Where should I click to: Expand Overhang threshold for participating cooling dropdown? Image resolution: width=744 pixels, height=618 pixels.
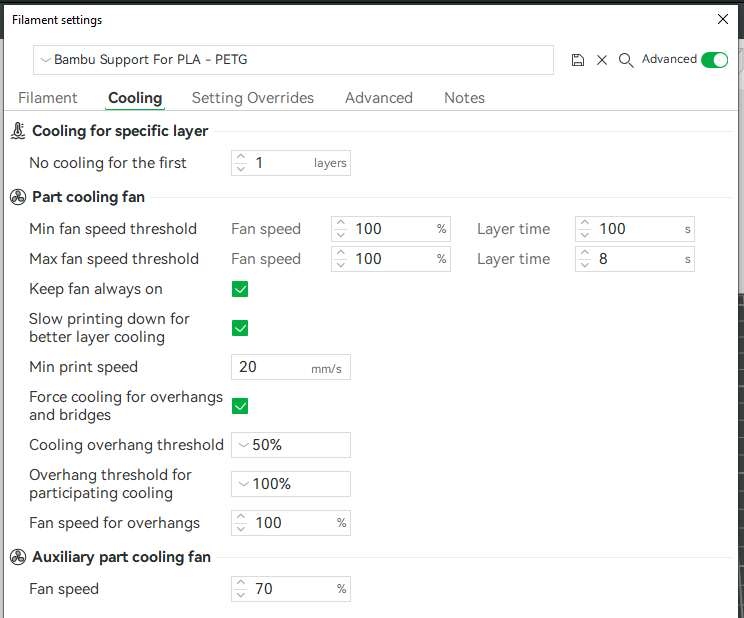pyautogui.click(x=290, y=484)
